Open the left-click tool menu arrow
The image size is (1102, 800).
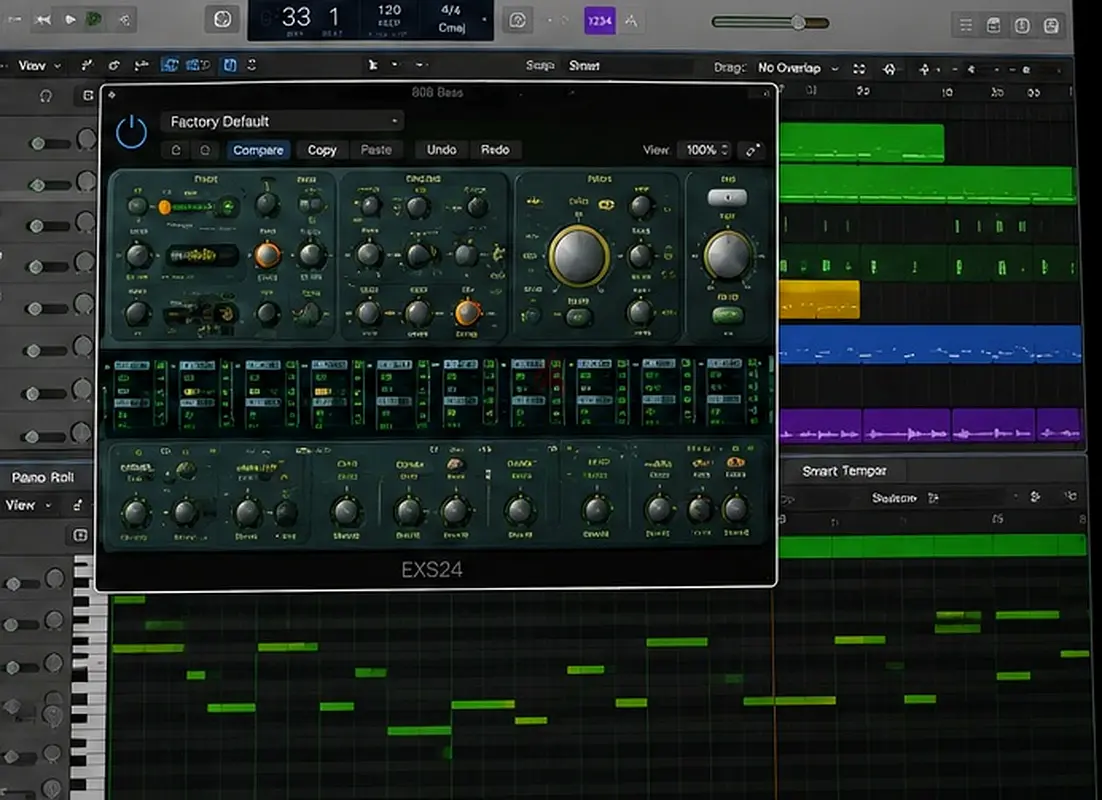point(394,65)
